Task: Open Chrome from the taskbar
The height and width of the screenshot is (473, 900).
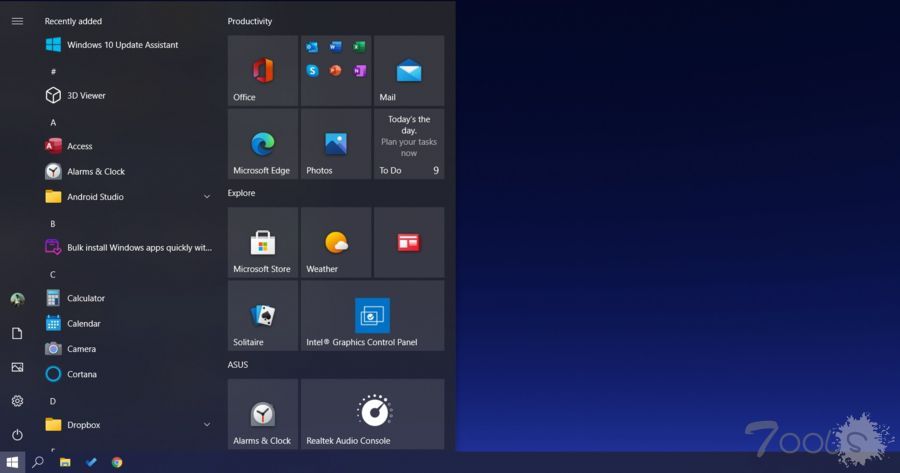Action: (x=117, y=462)
